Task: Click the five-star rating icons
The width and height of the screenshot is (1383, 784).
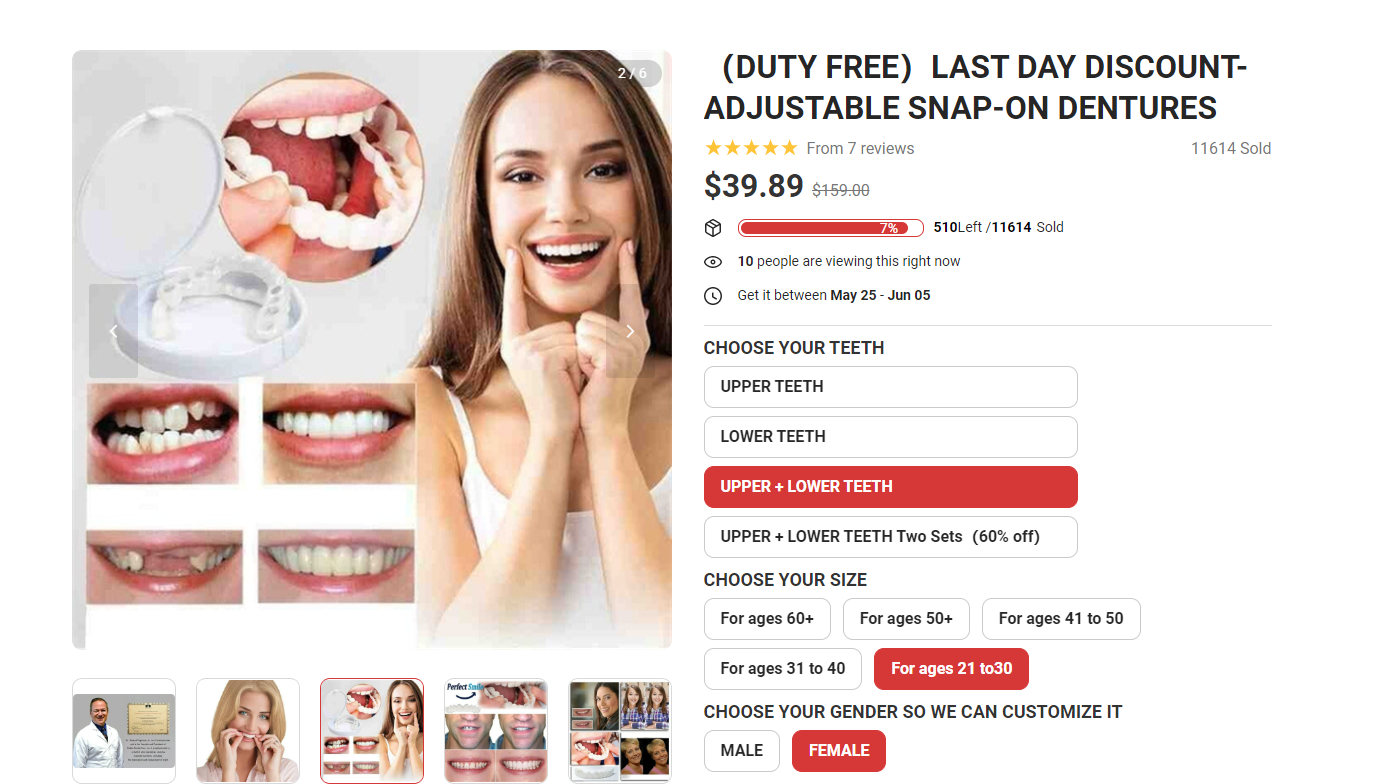Action: pyautogui.click(x=751, y=148)
